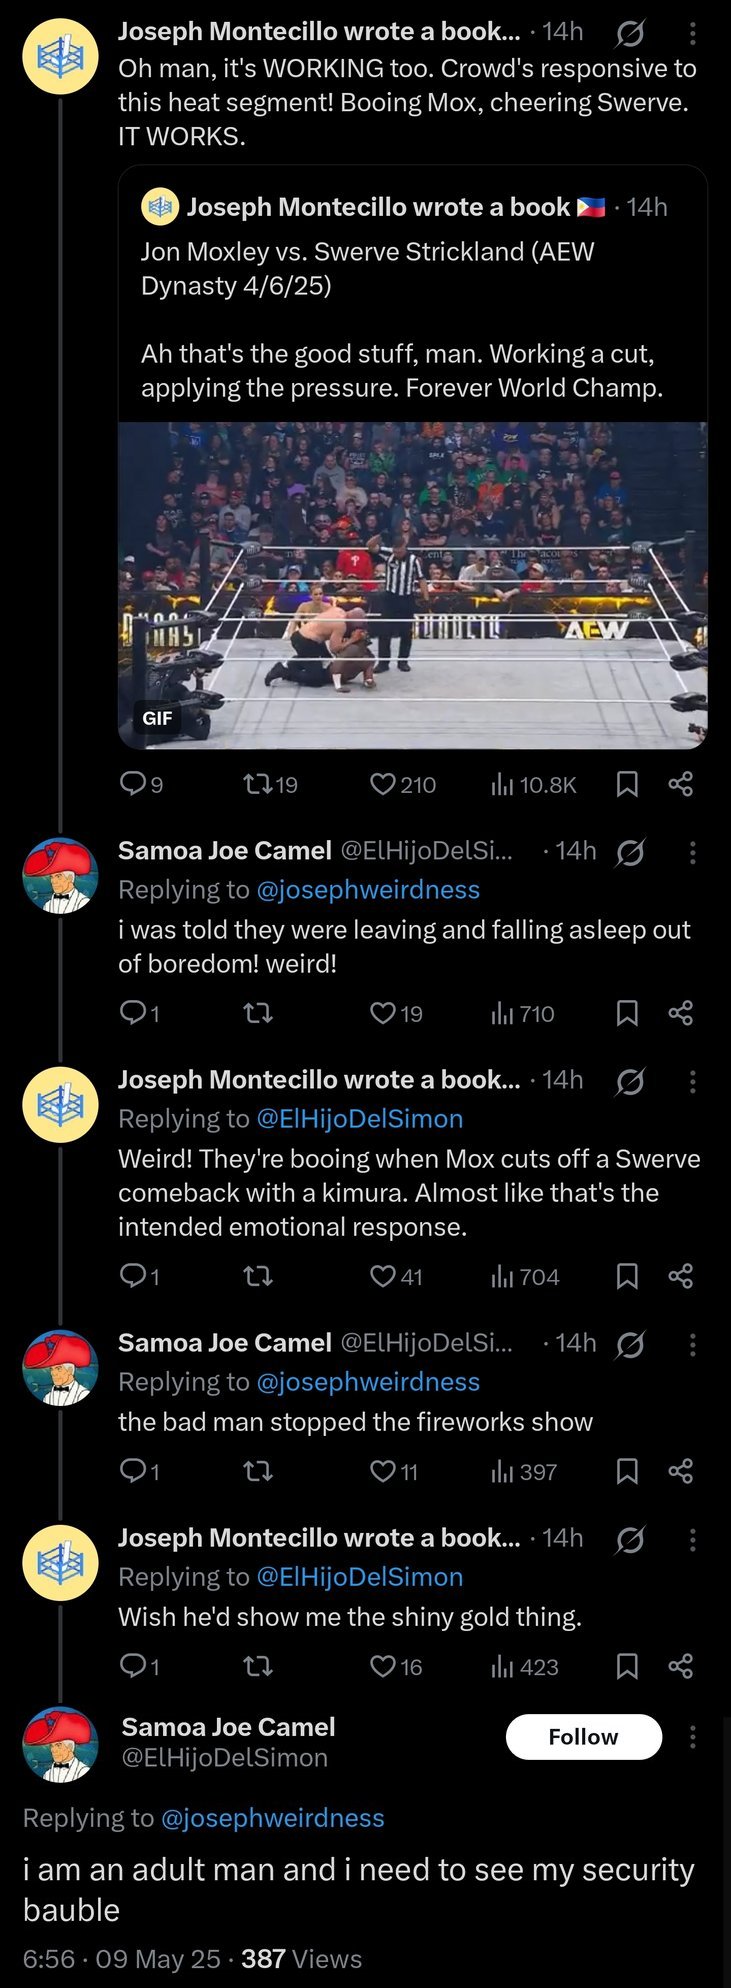The width and height of the screenshot is (731, 1988).
Task: Open Grok icon on top tweet
Action: point(630,33)
